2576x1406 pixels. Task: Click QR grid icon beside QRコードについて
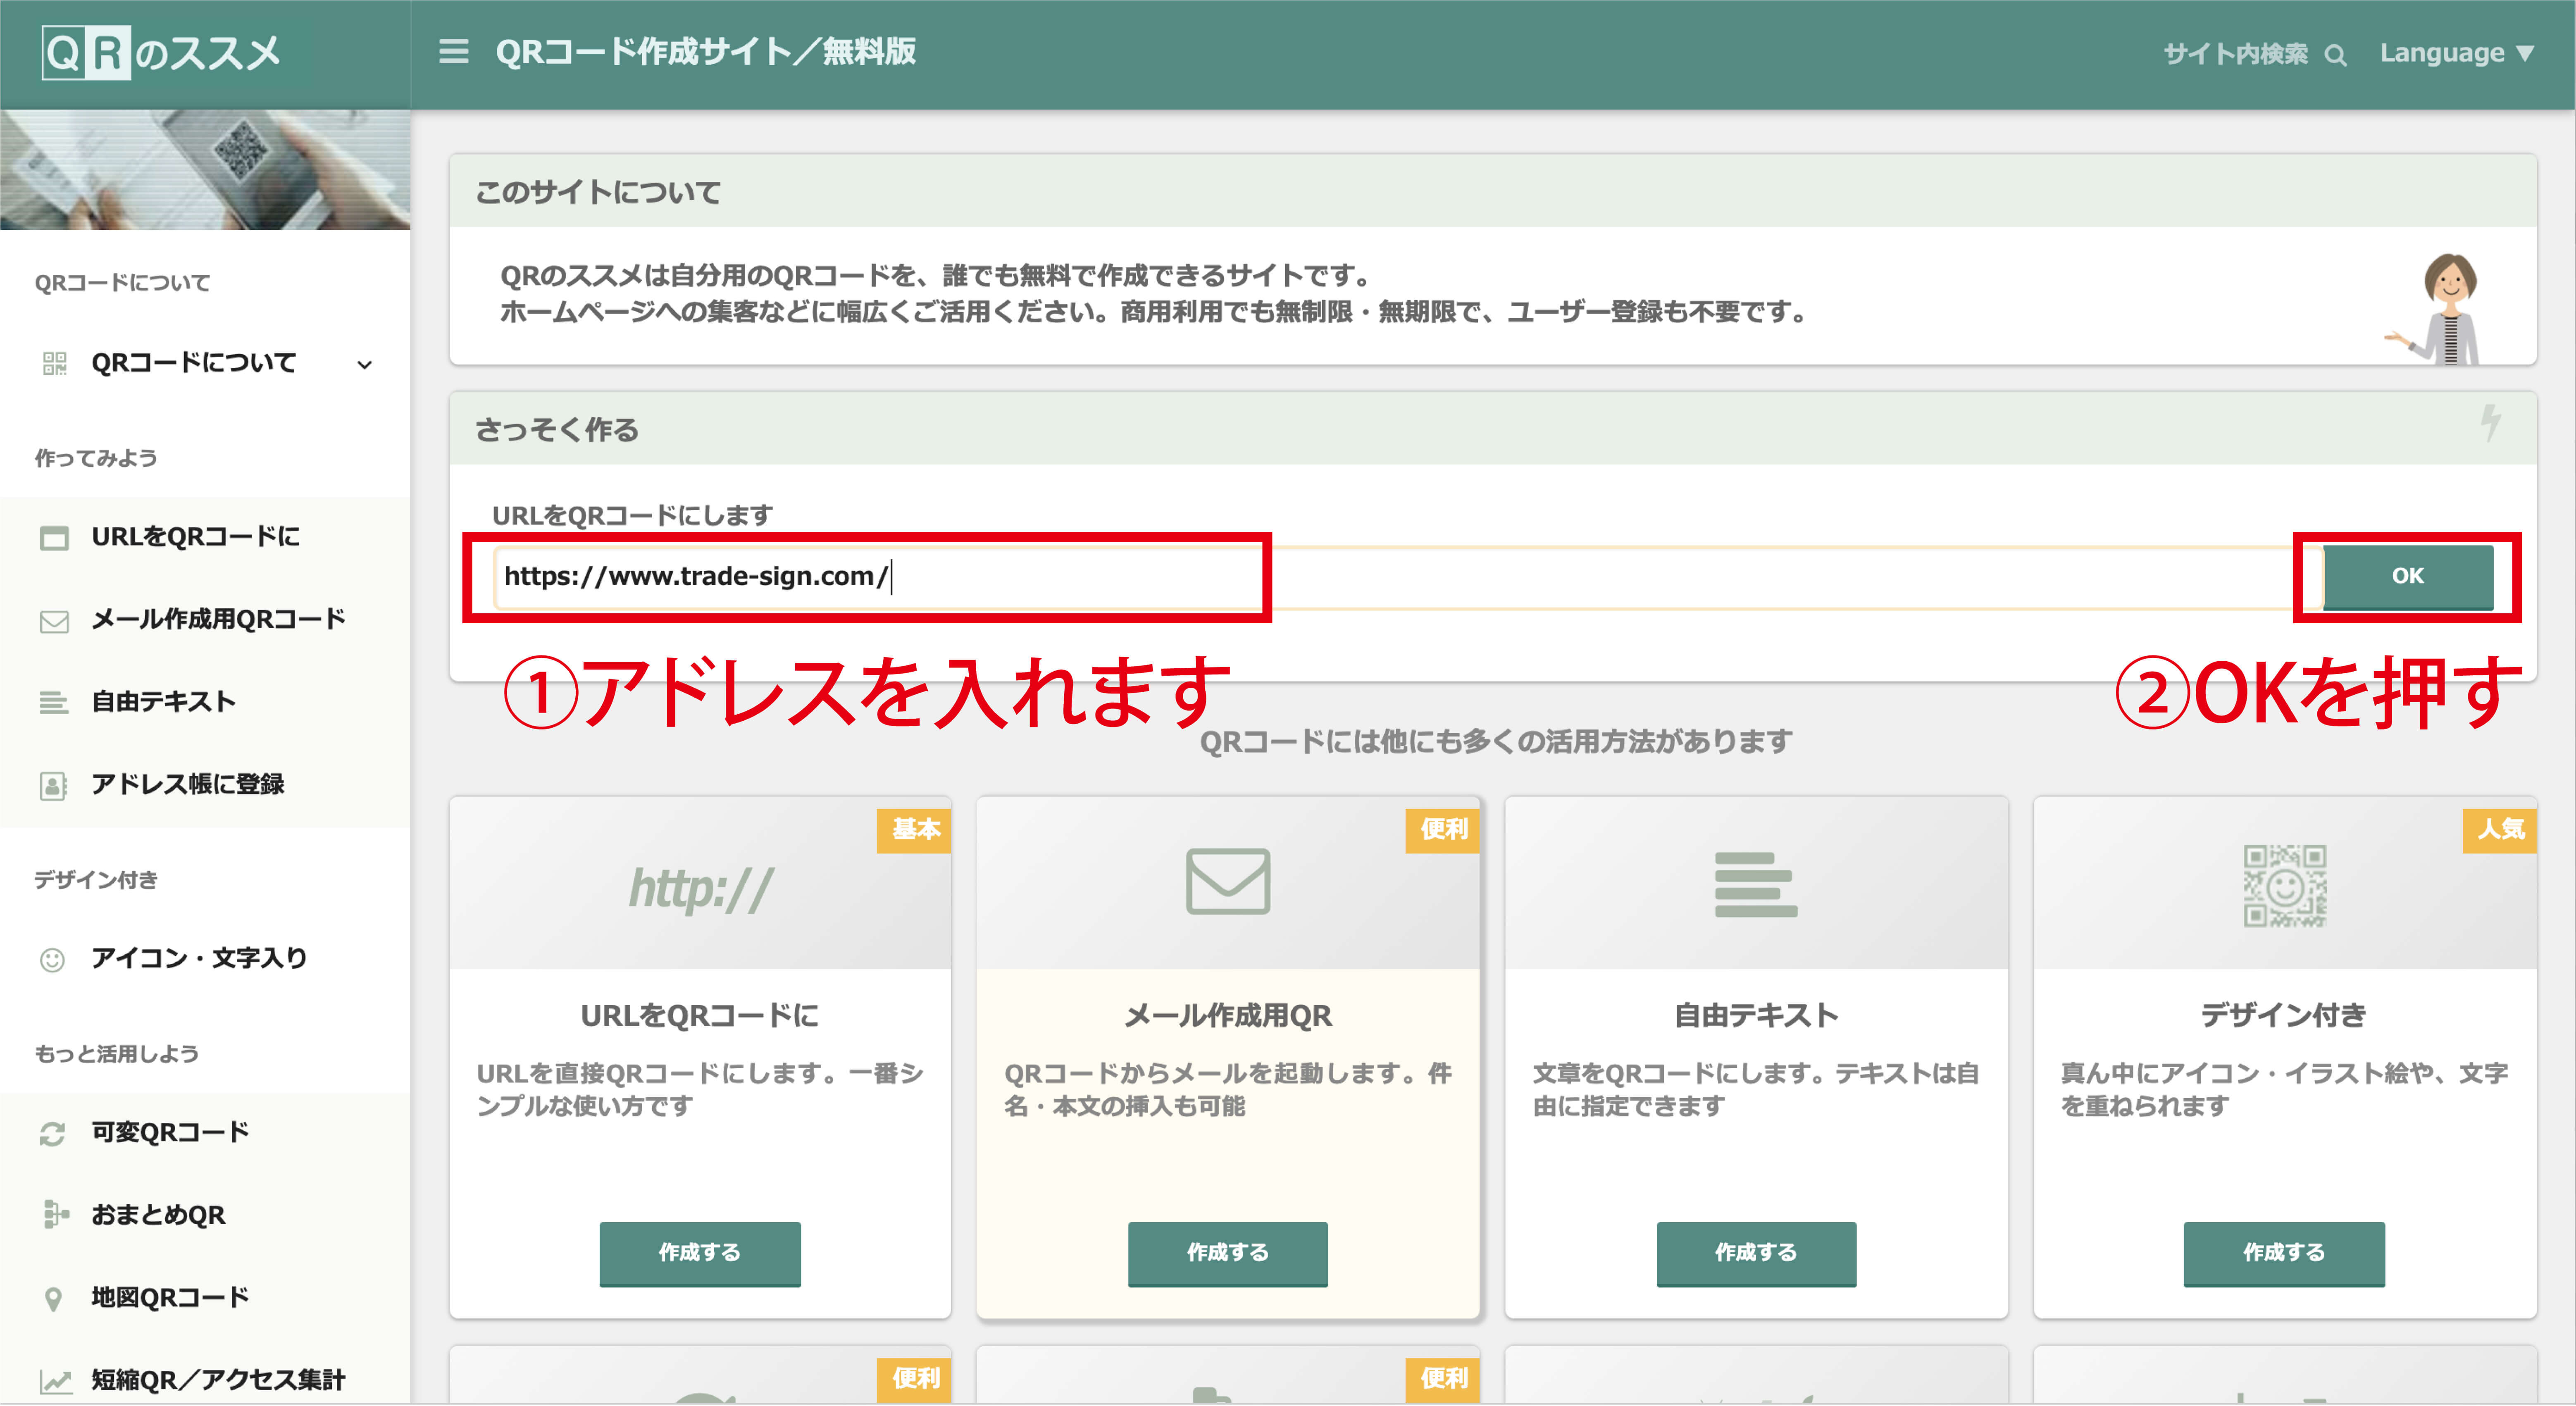54,363
